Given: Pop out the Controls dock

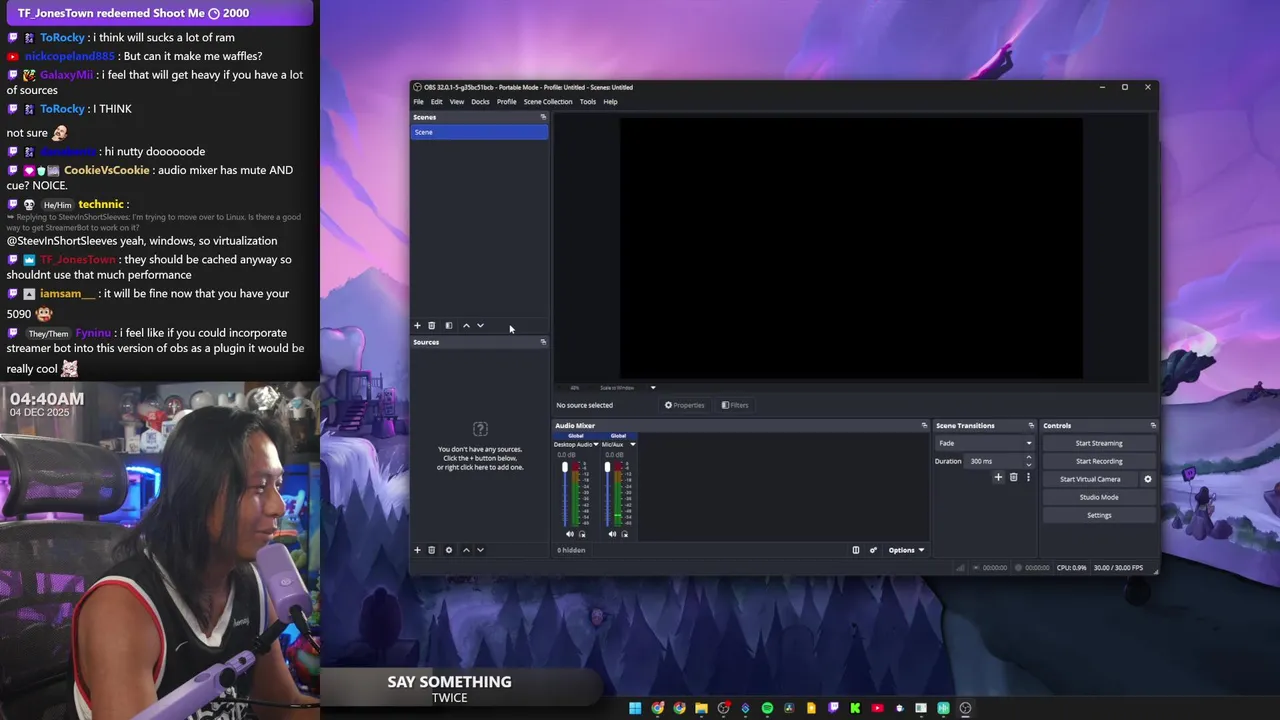Looking at the screenshot, I should 1153,426.
